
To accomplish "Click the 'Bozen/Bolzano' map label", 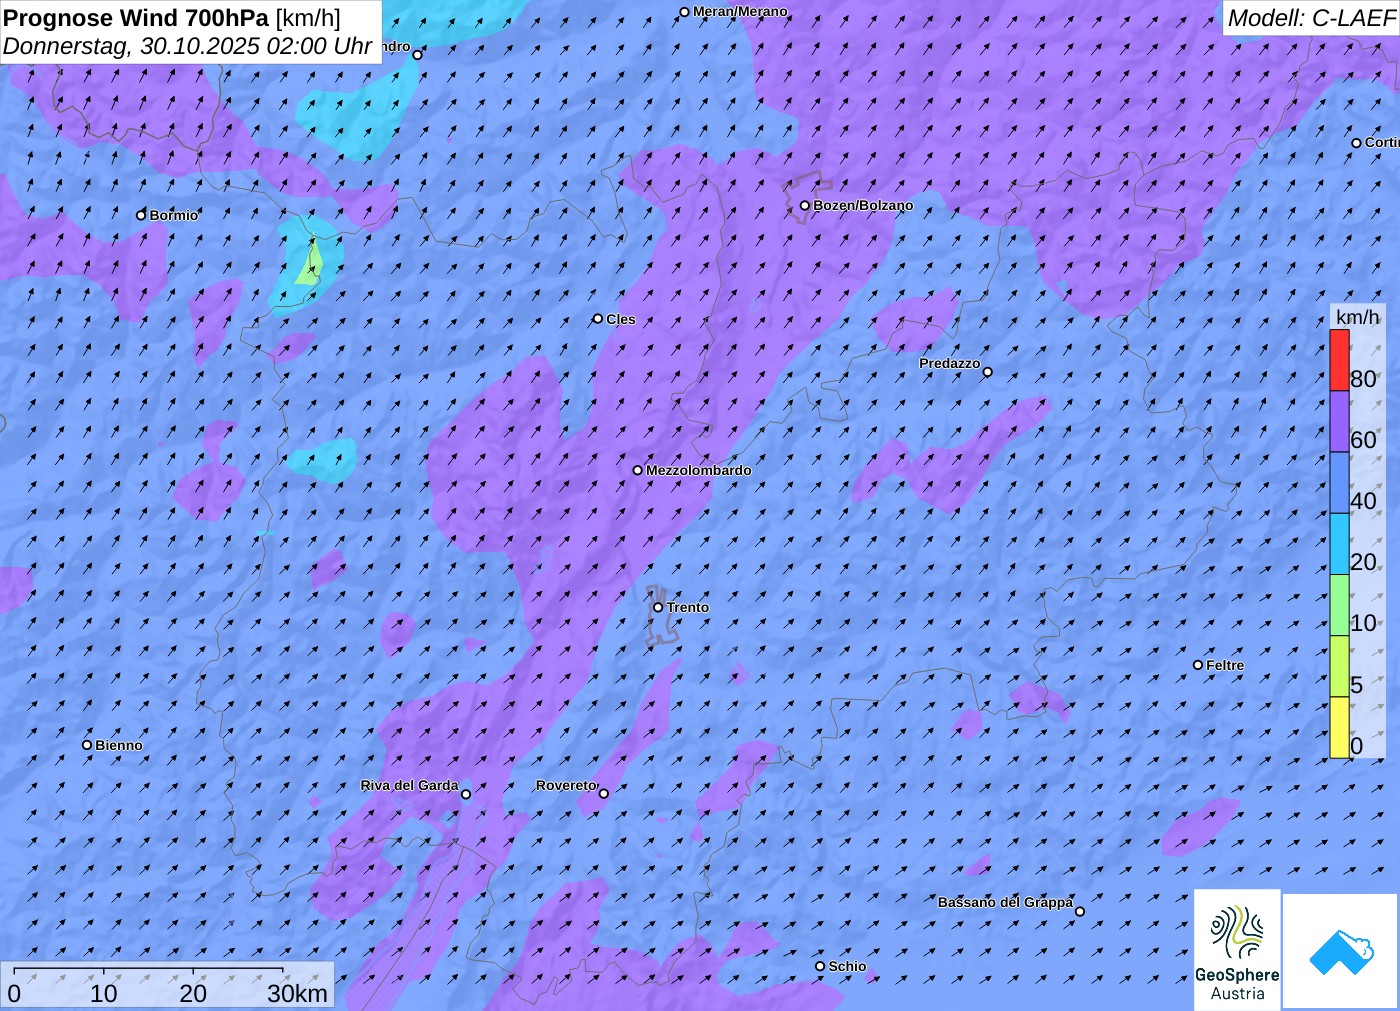I will 863,205.
